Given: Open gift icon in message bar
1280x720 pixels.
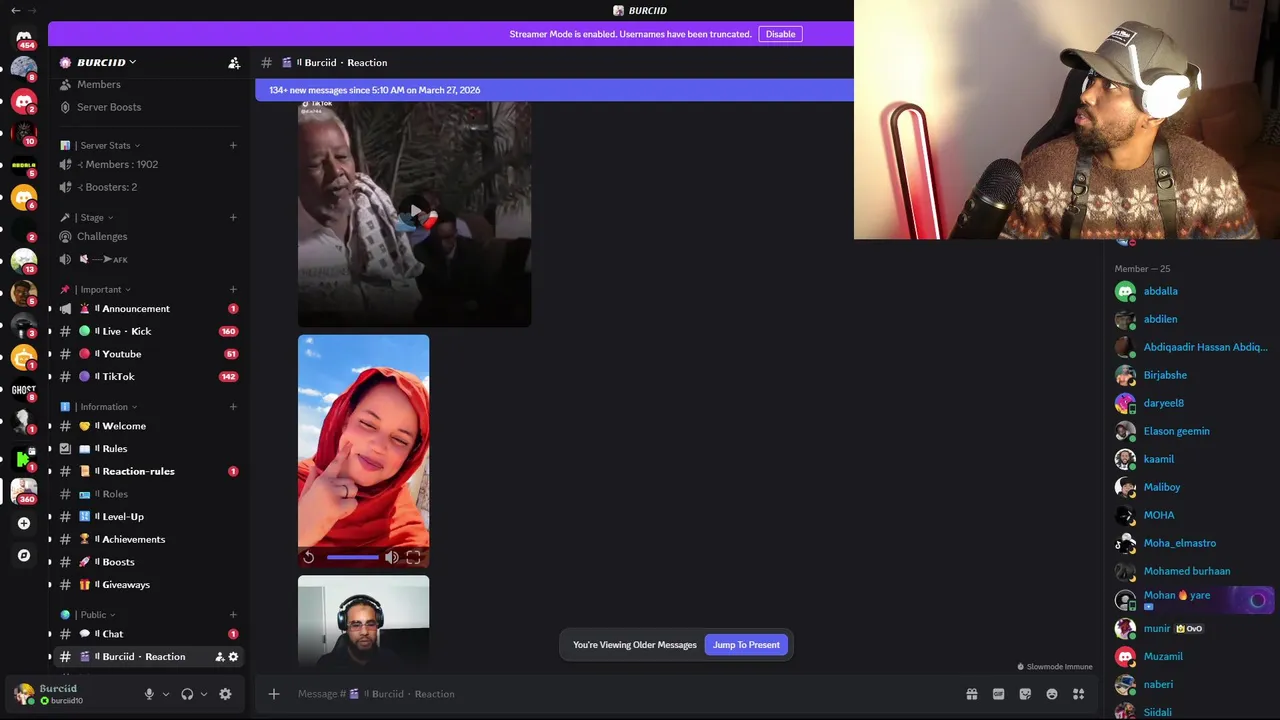Looking at the screenshot, I should (971, 694).
